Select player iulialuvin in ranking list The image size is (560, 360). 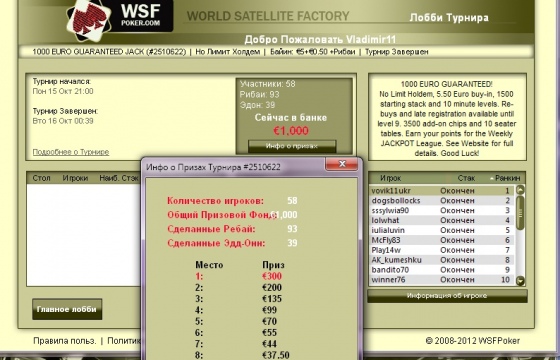point(441,230)
